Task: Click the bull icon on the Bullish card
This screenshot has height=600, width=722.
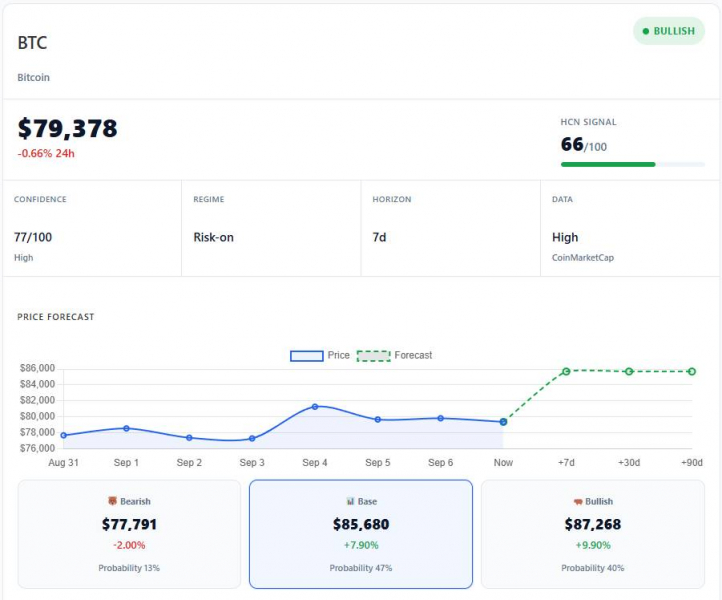Action: (x=578, y=501)
